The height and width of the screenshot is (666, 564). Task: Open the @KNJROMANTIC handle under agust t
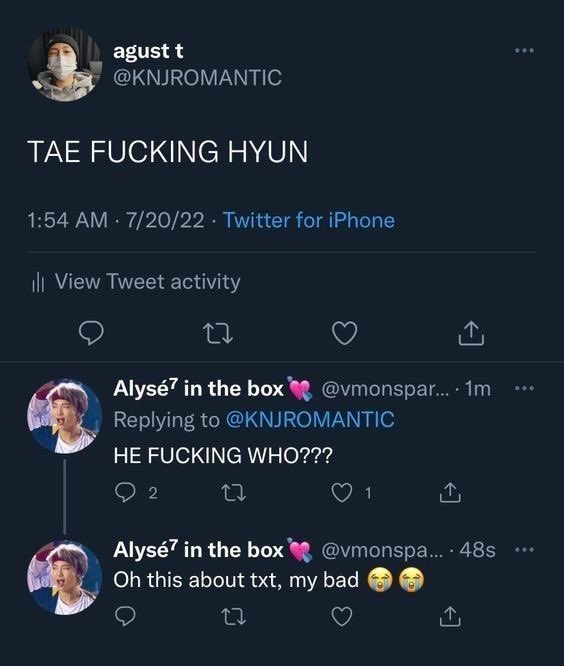coord(197,78)
